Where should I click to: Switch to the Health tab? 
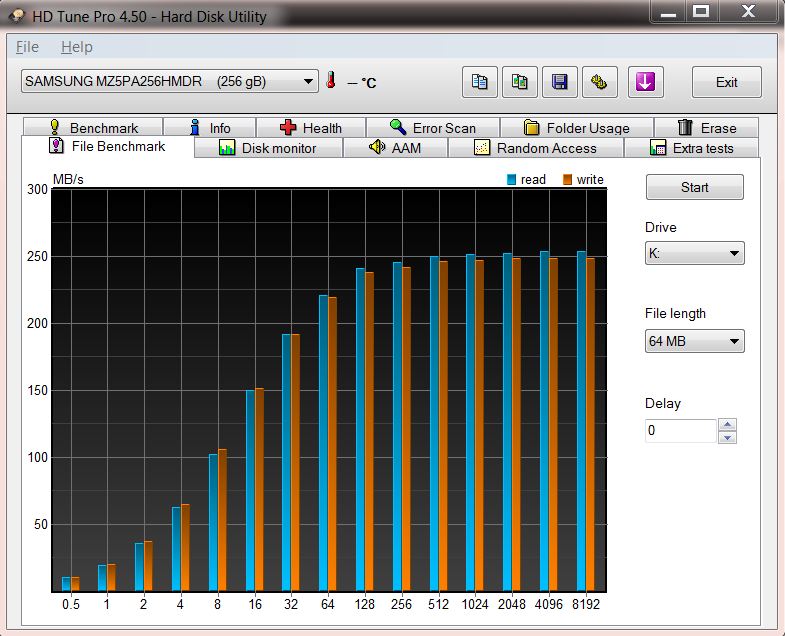tap(311, 128)
